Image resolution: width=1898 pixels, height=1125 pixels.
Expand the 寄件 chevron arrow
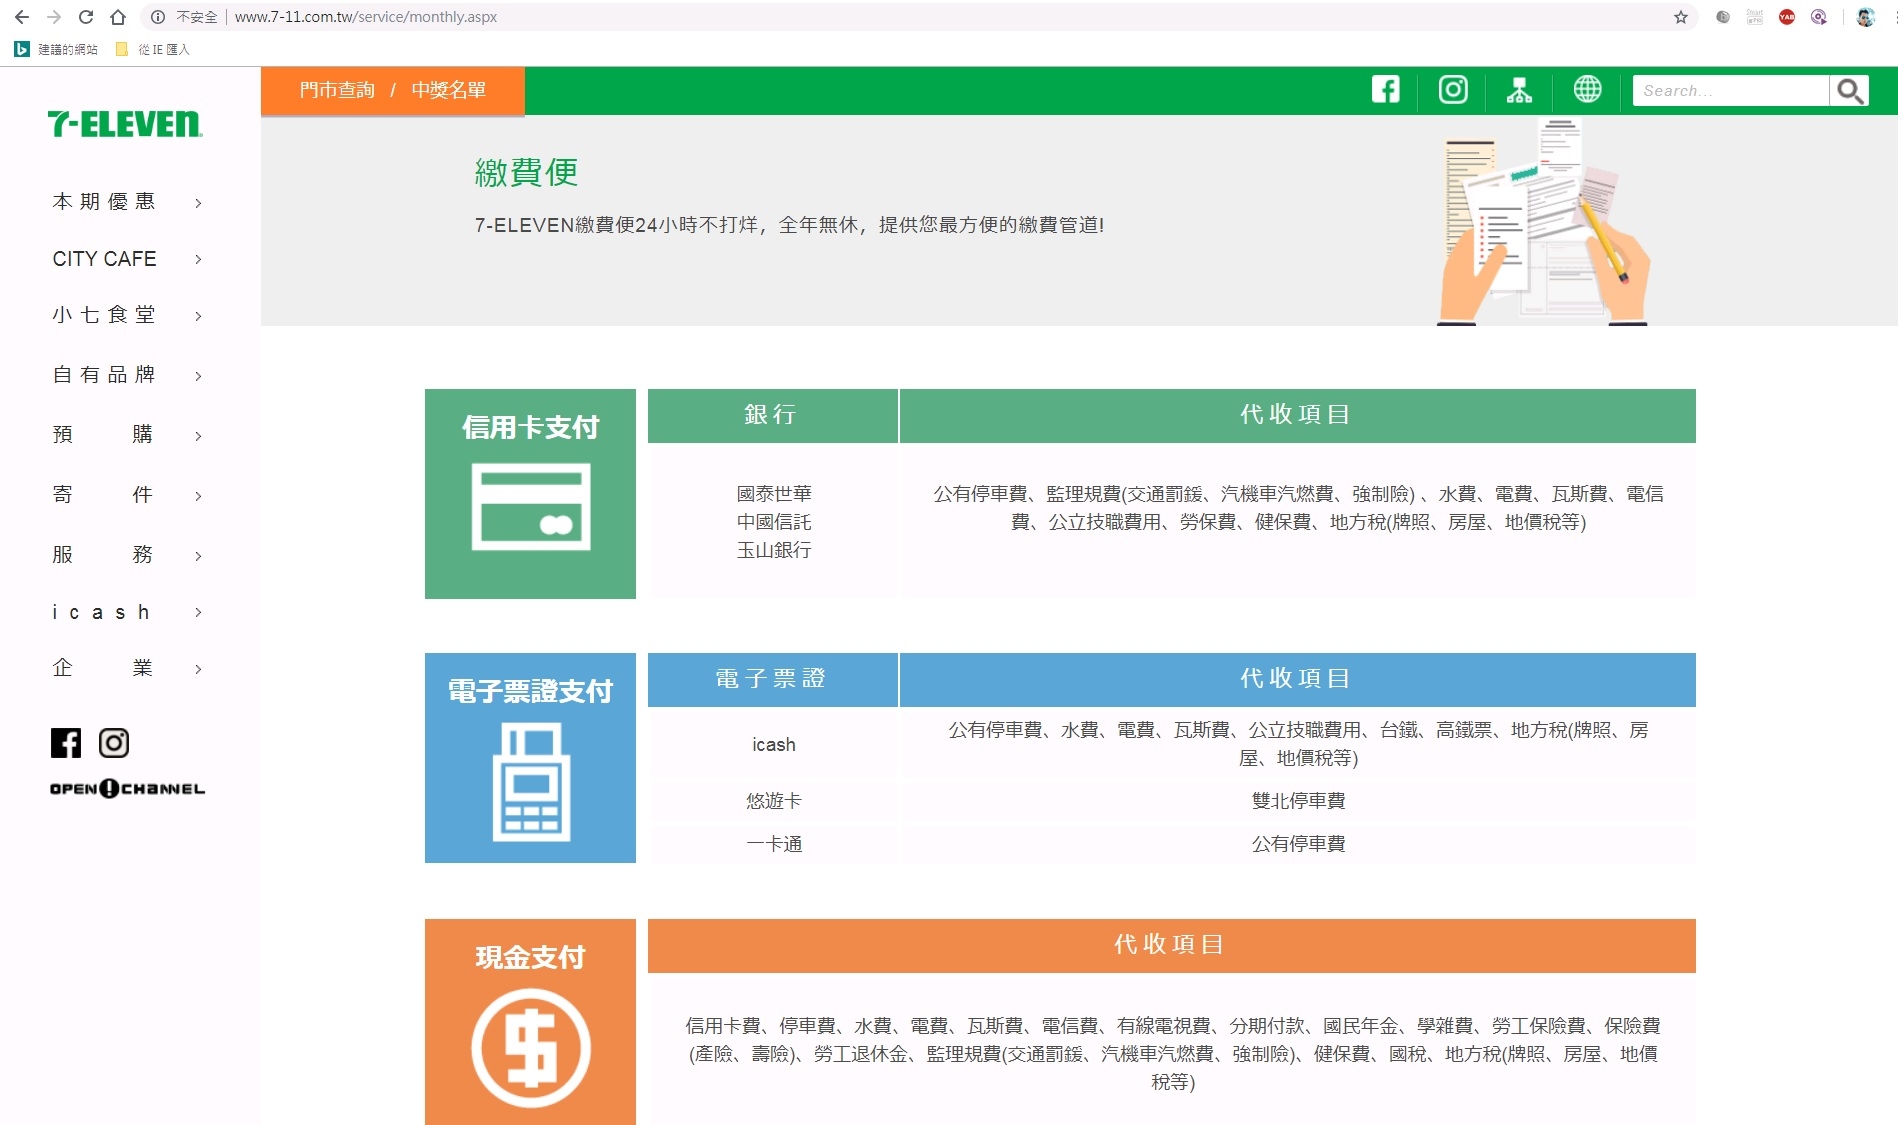198,496
